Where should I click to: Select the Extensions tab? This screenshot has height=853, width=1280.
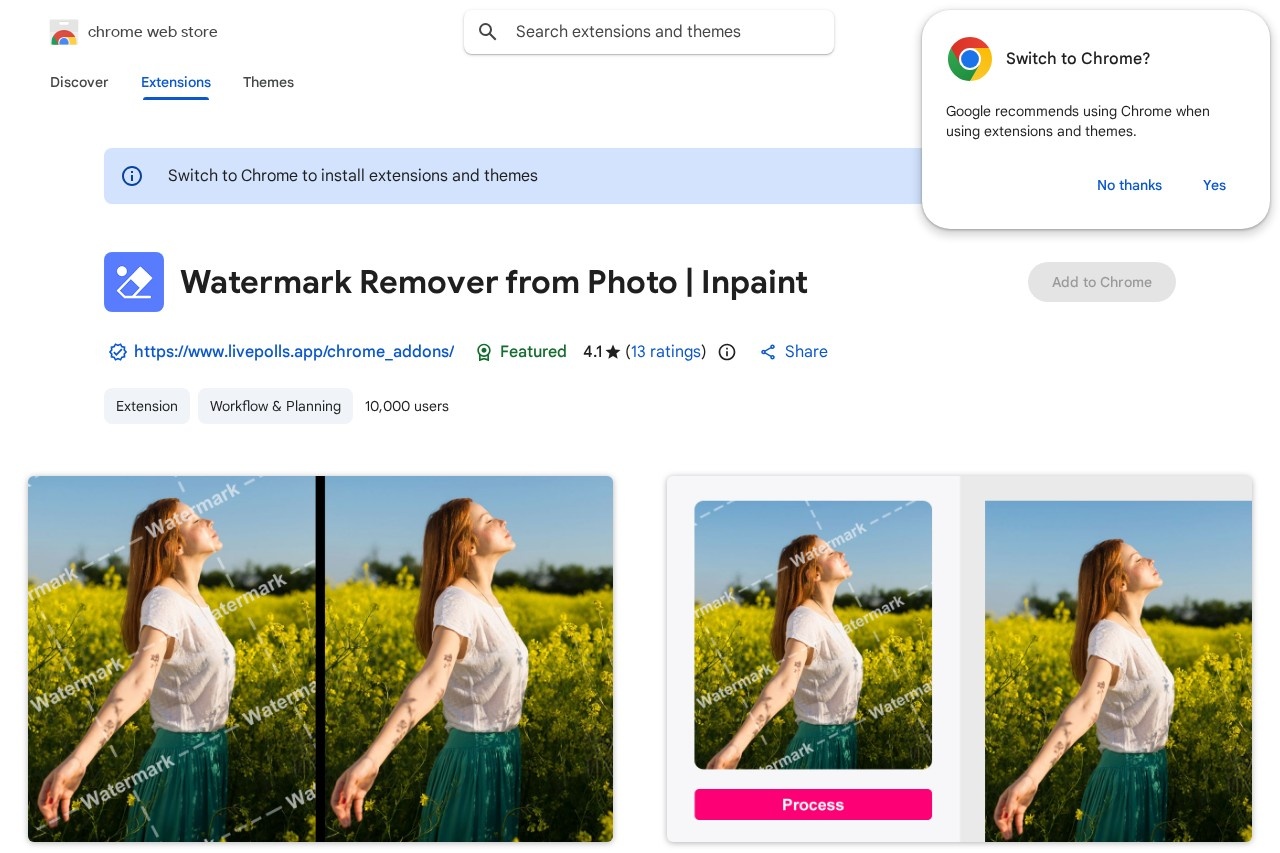pyautogui.click(x=176, y=82)
